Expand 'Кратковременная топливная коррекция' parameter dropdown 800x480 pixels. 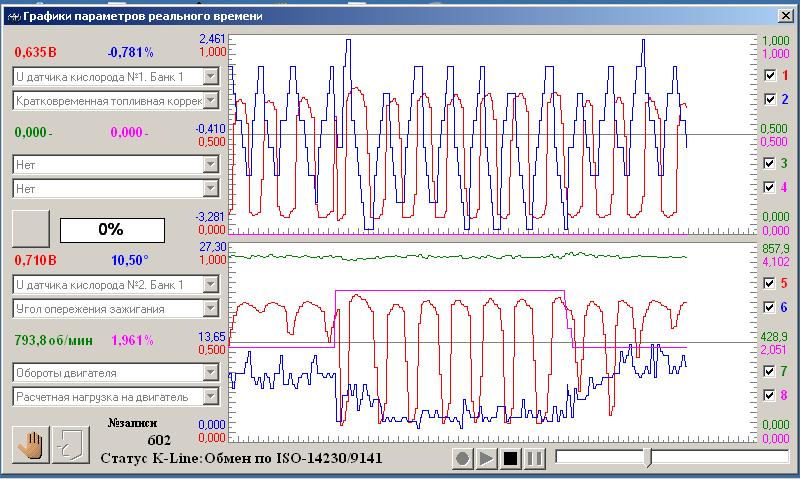[x=210, y=100]
